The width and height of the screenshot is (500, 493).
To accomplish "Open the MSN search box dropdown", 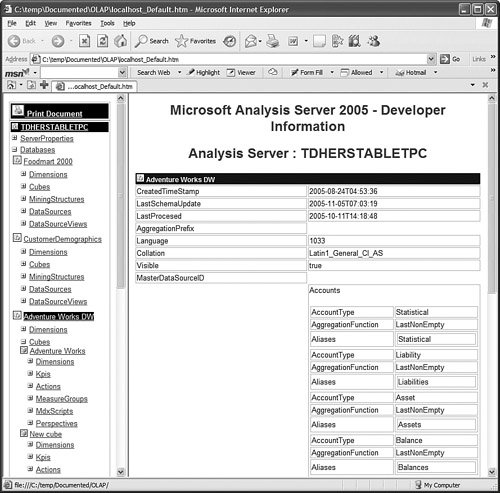I will 122,72.
